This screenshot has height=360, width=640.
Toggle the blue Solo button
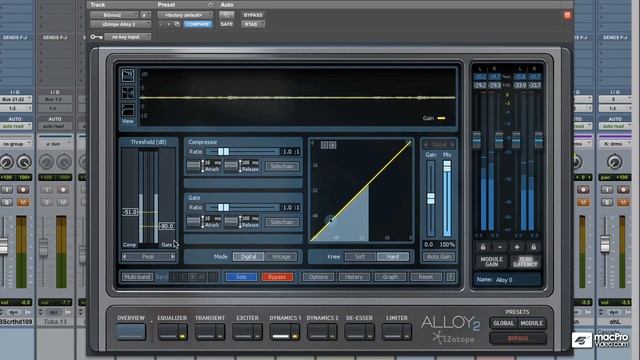pos(241,277)
